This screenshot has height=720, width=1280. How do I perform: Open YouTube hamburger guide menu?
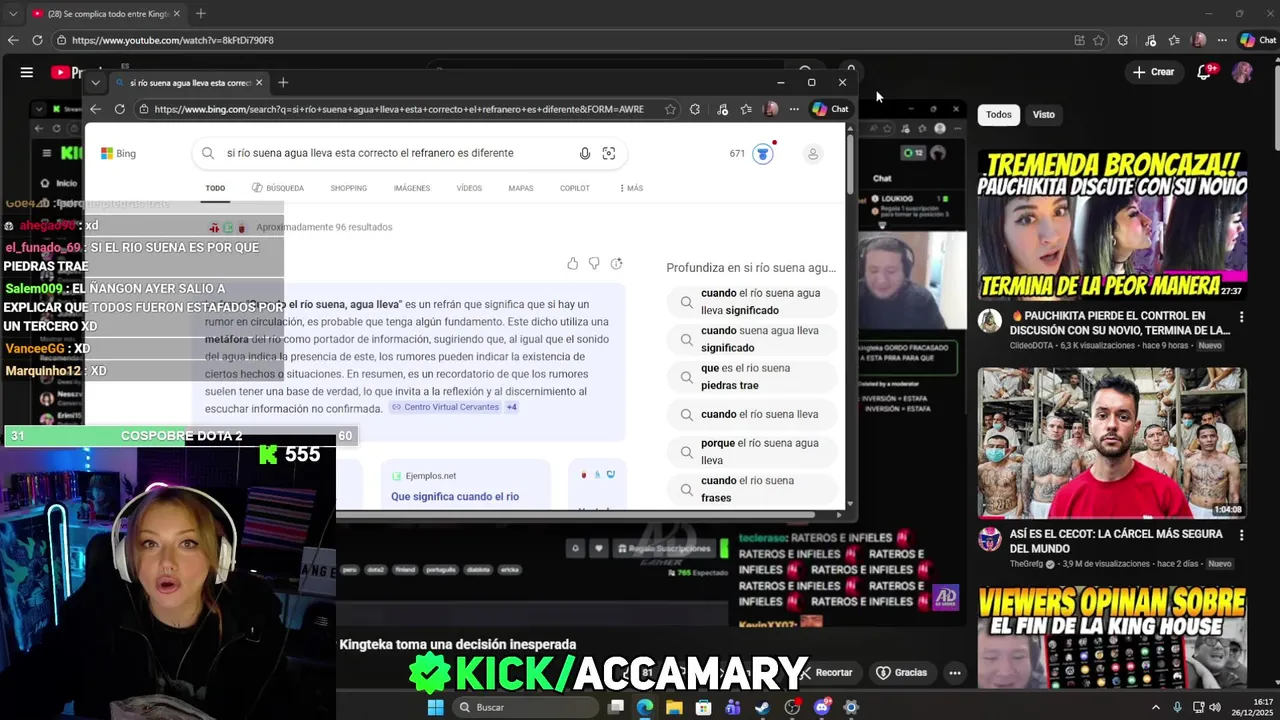[27, 72]
